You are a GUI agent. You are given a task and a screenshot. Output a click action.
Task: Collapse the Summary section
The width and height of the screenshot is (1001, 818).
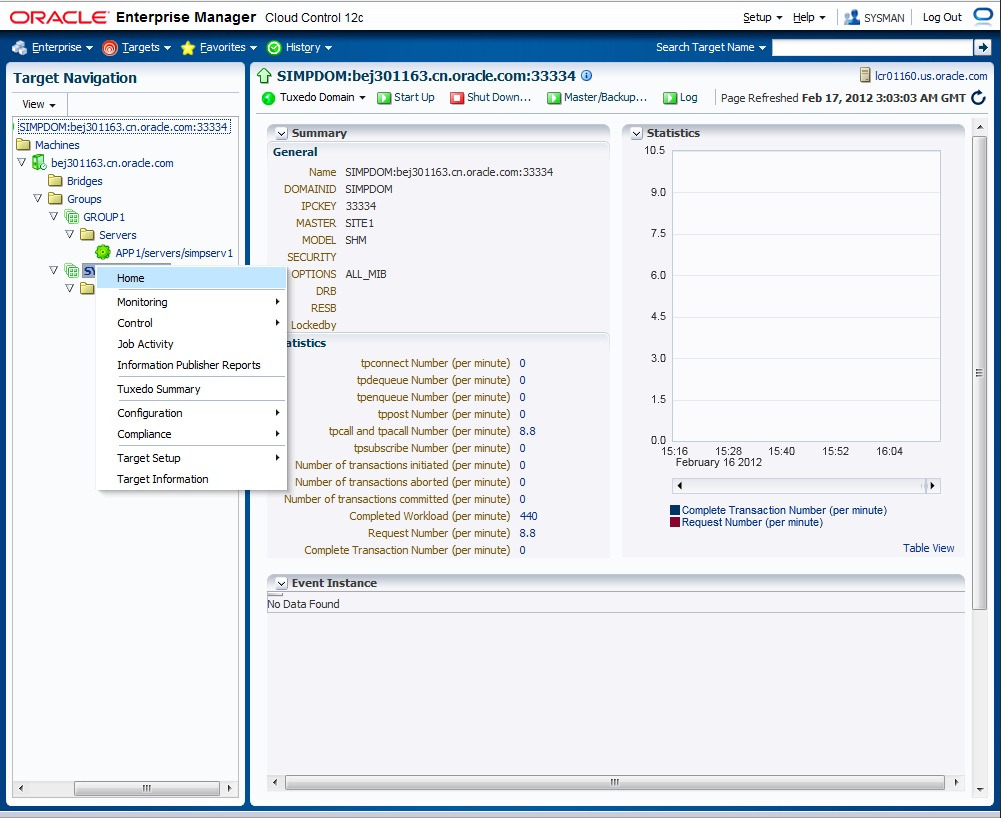281,133
